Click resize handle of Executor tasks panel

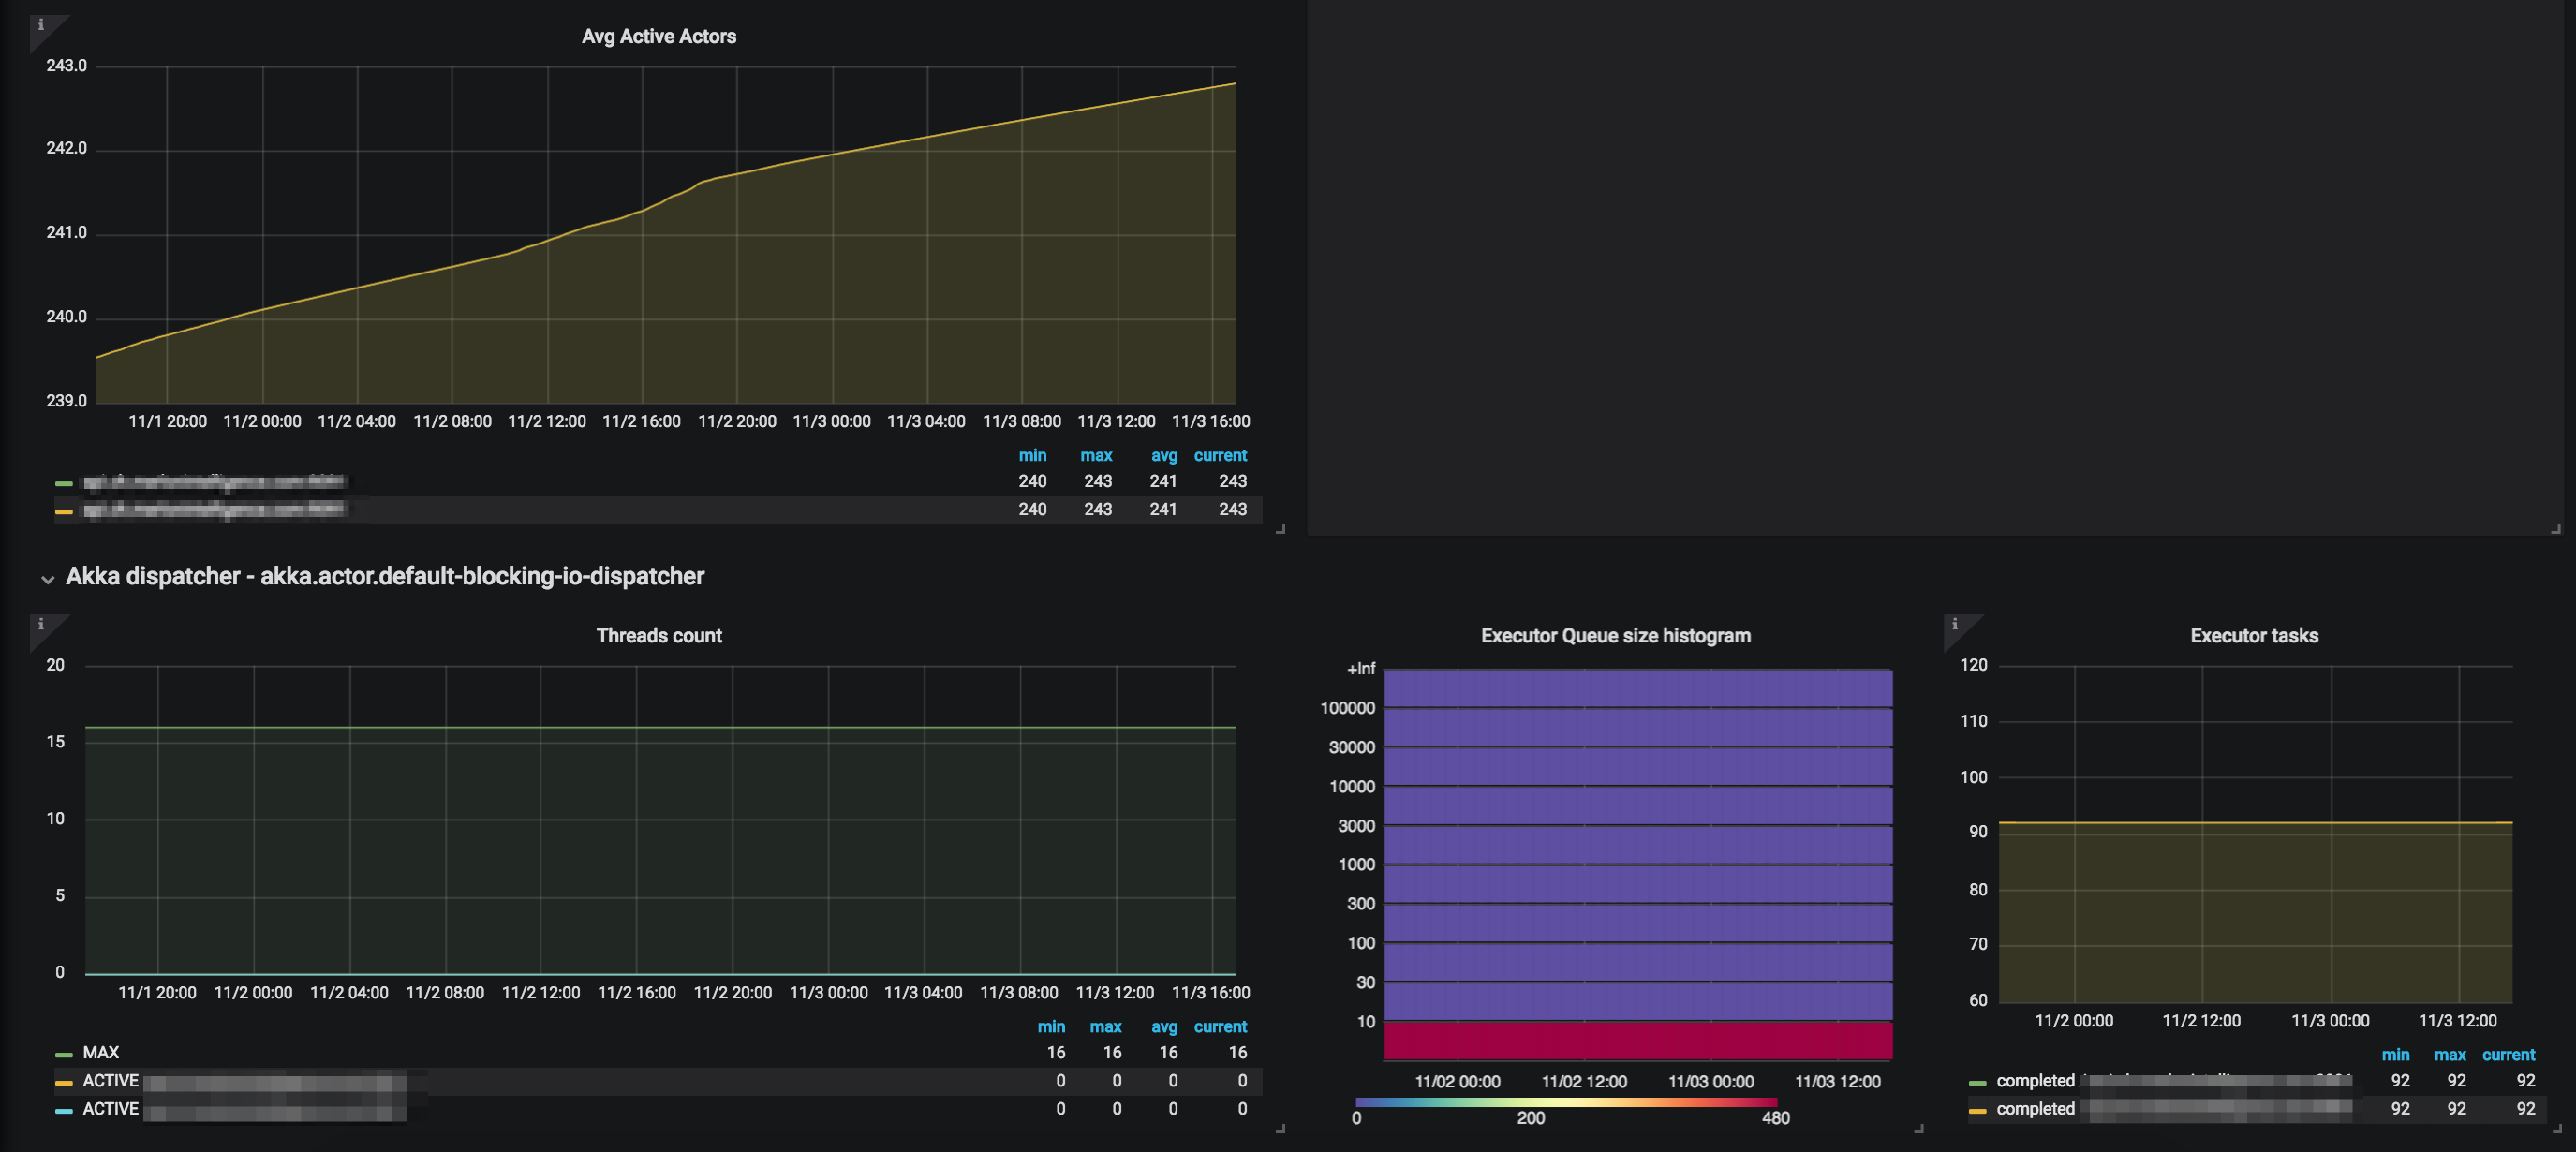pyautogui.click(x=2557, y=1129)
